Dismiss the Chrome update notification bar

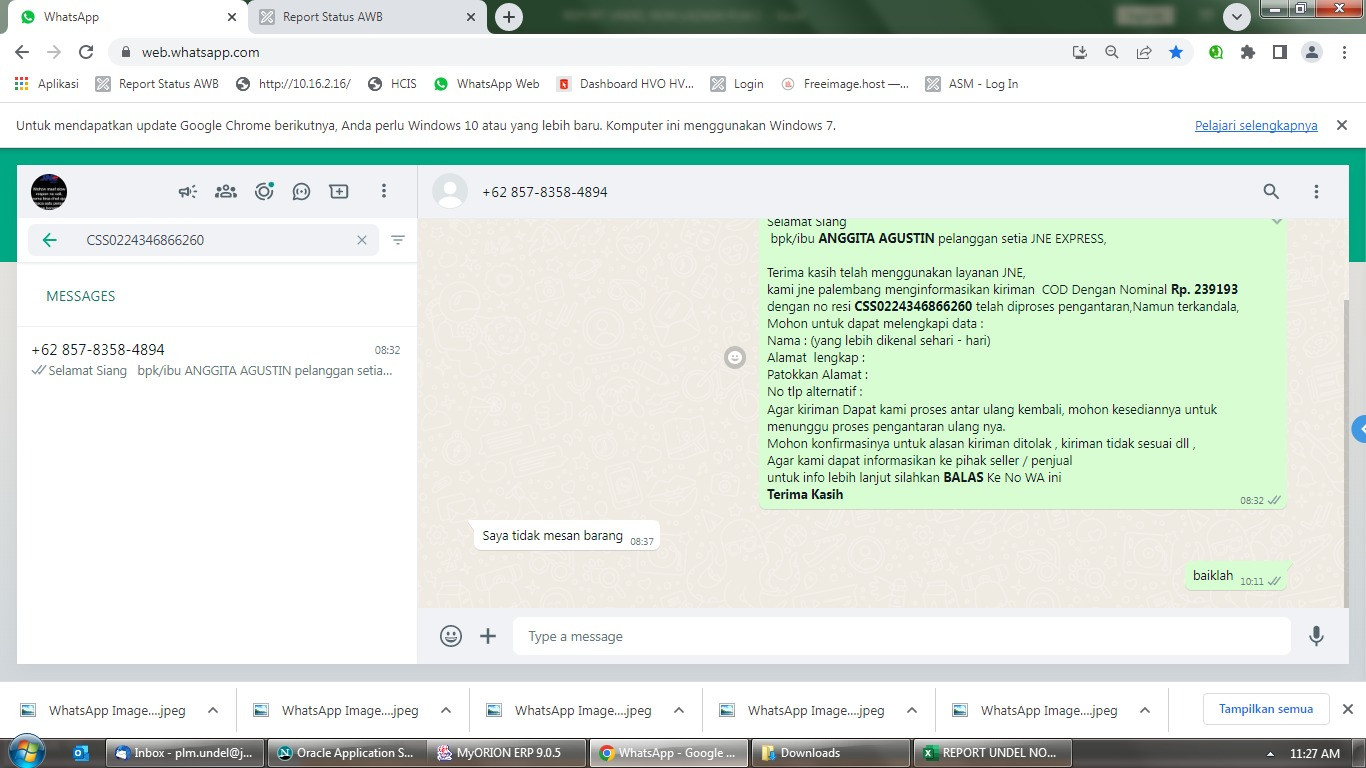pos(1342,125)
